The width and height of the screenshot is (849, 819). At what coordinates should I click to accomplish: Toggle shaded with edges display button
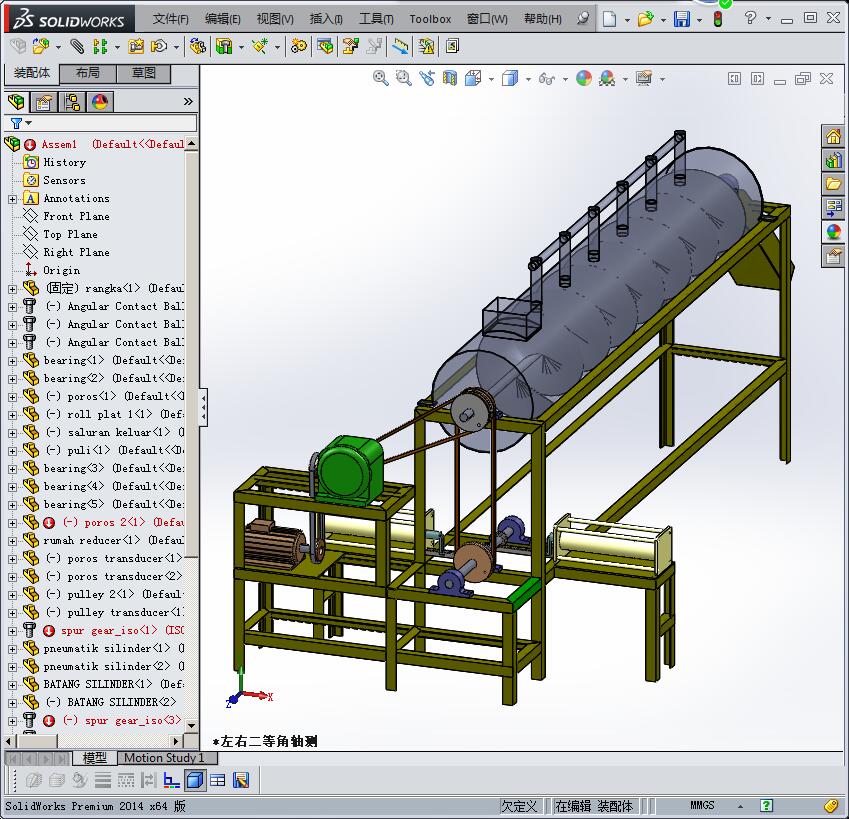click(195, 780)
